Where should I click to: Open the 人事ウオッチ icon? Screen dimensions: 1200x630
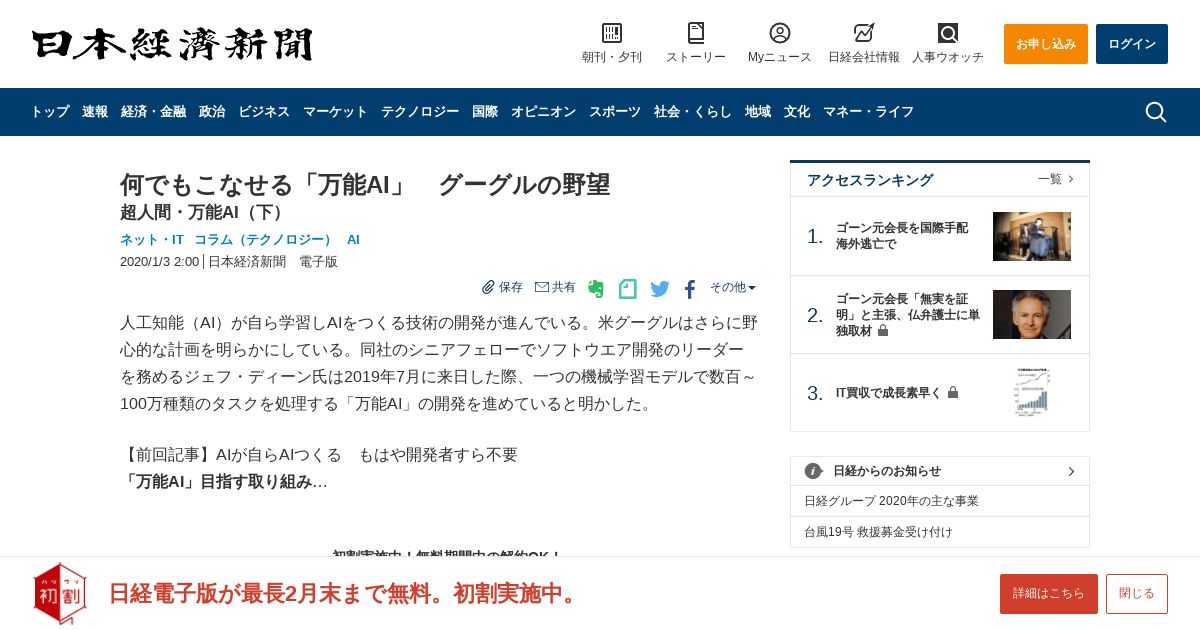pyautogui.click(x=948, y=33)
